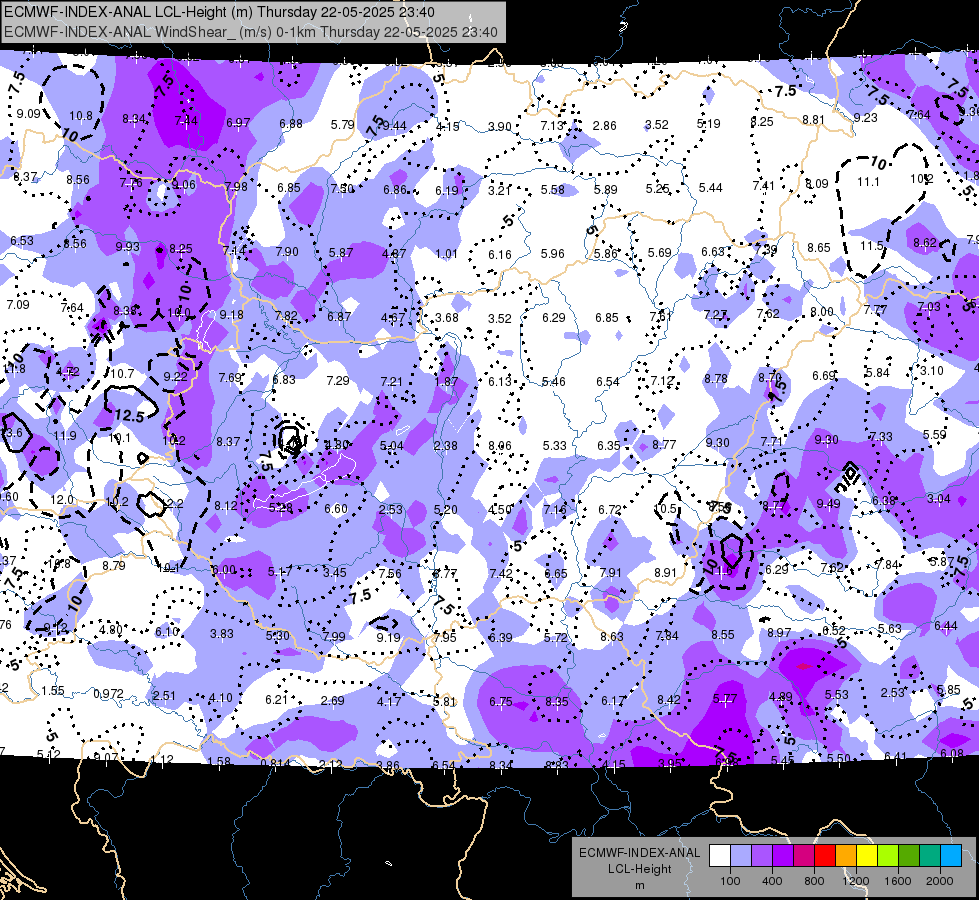The width and height of the screenshot is (979, 900).
Task: Click the wind shear value '1.01'
Action: 446,254
